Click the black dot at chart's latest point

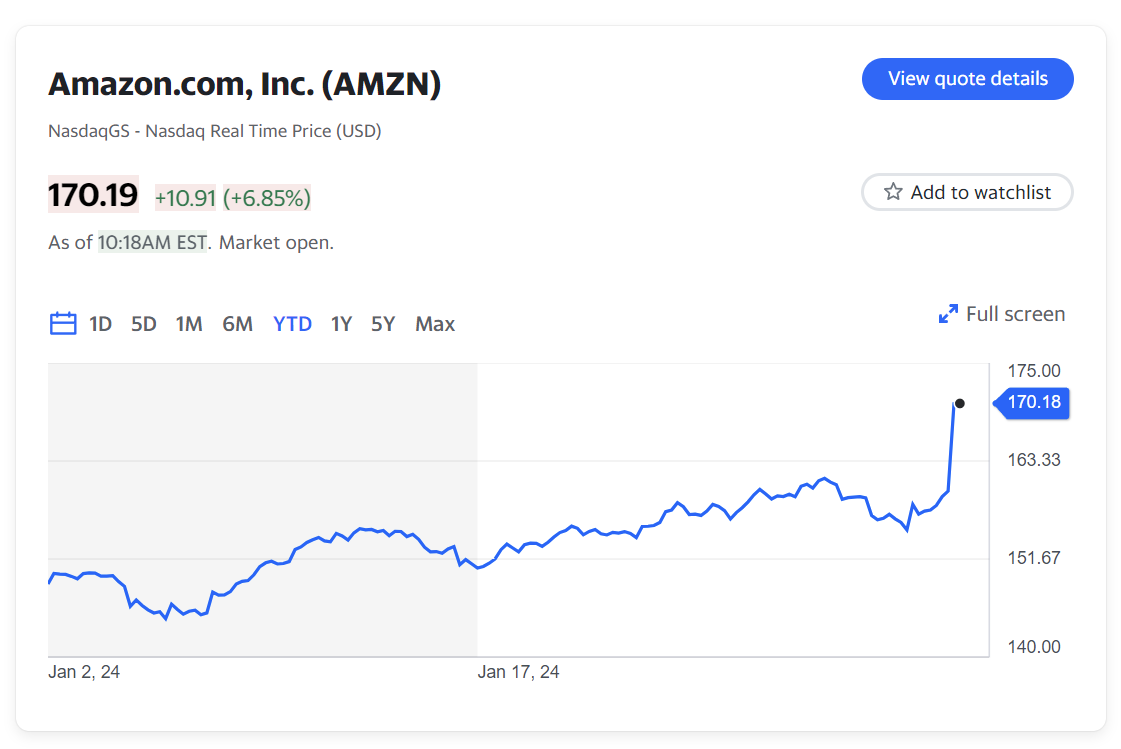pos(960,403)
